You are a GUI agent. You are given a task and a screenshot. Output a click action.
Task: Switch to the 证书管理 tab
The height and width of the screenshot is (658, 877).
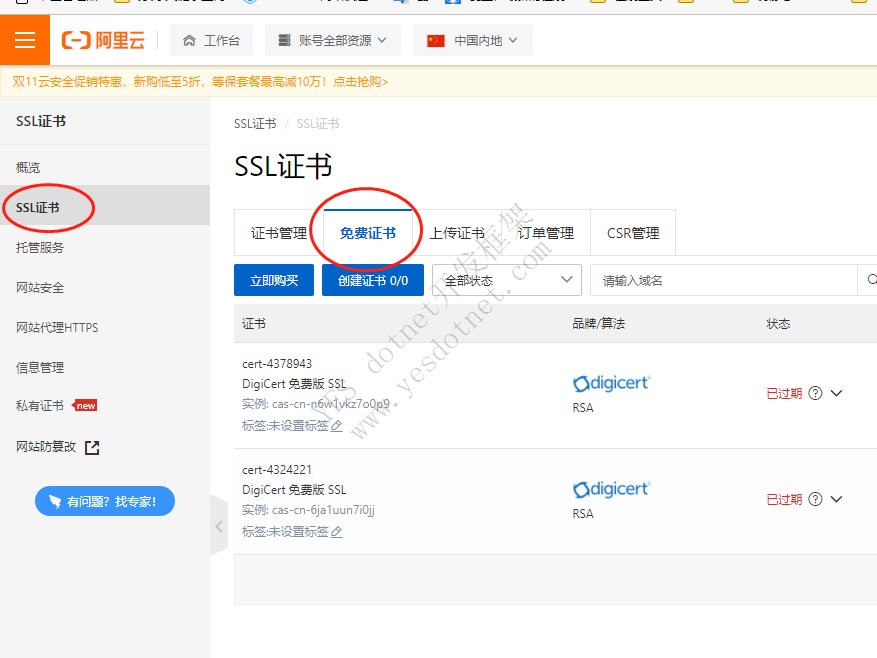pos(278,233)
